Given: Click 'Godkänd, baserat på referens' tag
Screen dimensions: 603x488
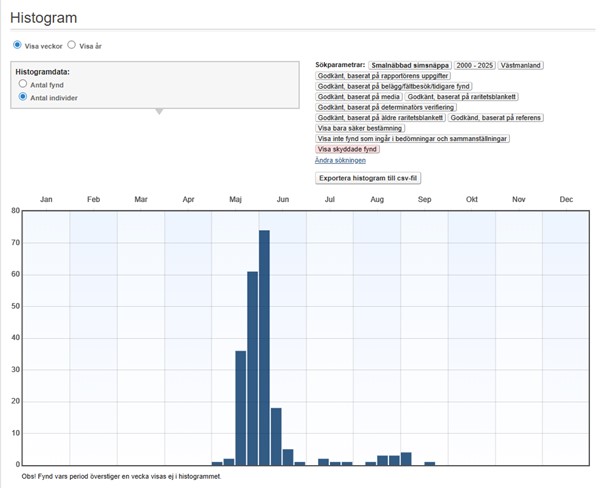Looking at the screenshot, I should pyautogui.click(x=495, y=118).
